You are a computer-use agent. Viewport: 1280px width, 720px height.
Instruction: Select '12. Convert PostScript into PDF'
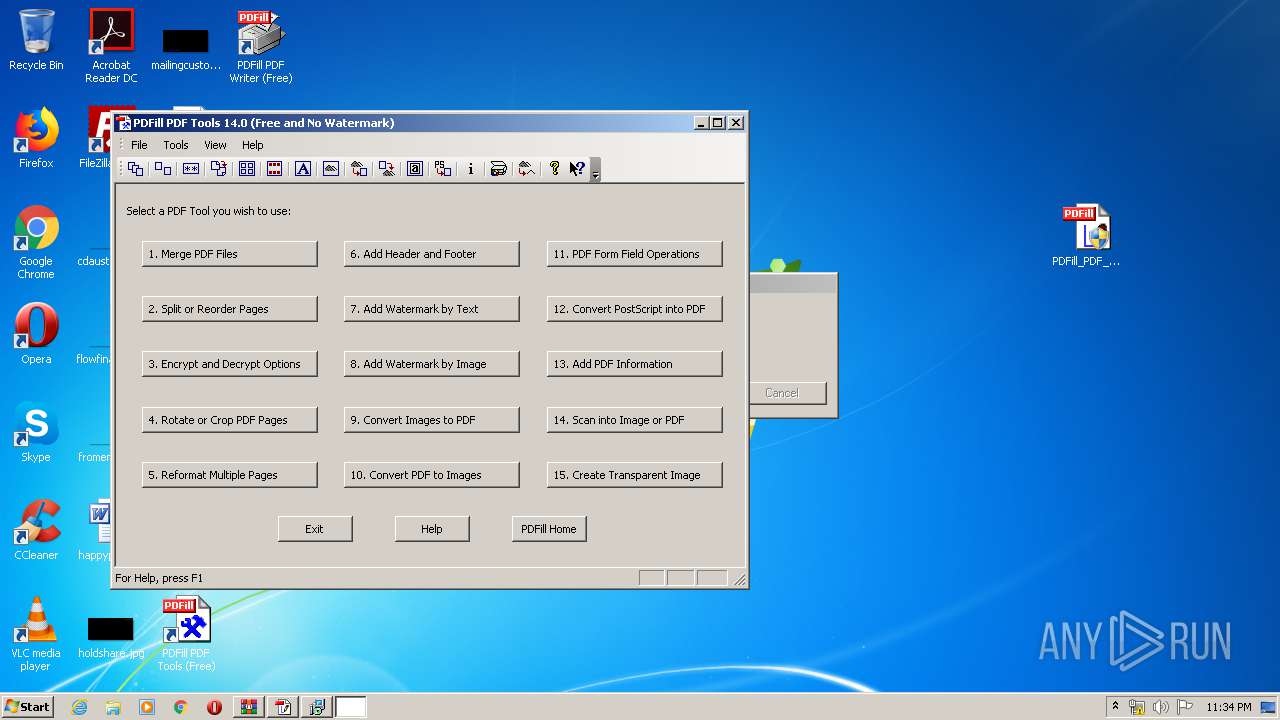point(635,309)
